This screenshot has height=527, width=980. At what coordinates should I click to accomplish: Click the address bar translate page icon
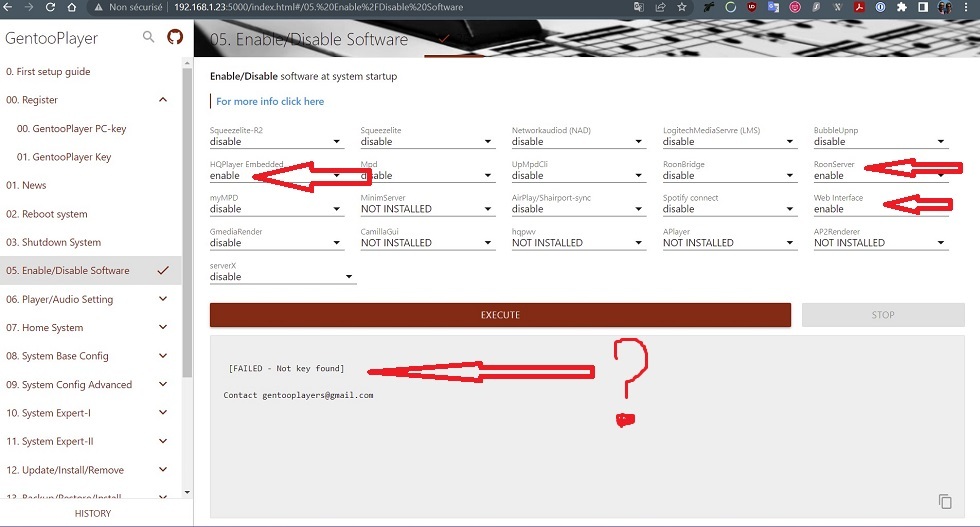coord(638,7)
